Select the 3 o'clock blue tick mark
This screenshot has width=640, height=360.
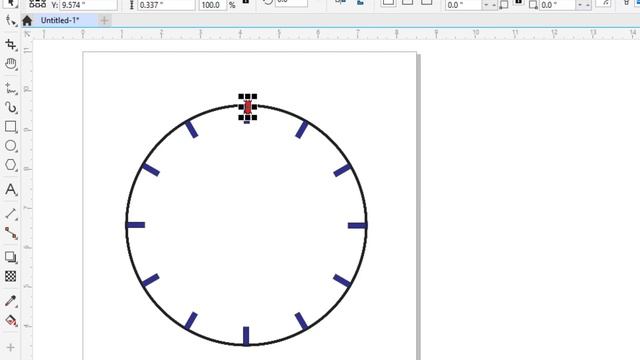(x=357, y=225)
